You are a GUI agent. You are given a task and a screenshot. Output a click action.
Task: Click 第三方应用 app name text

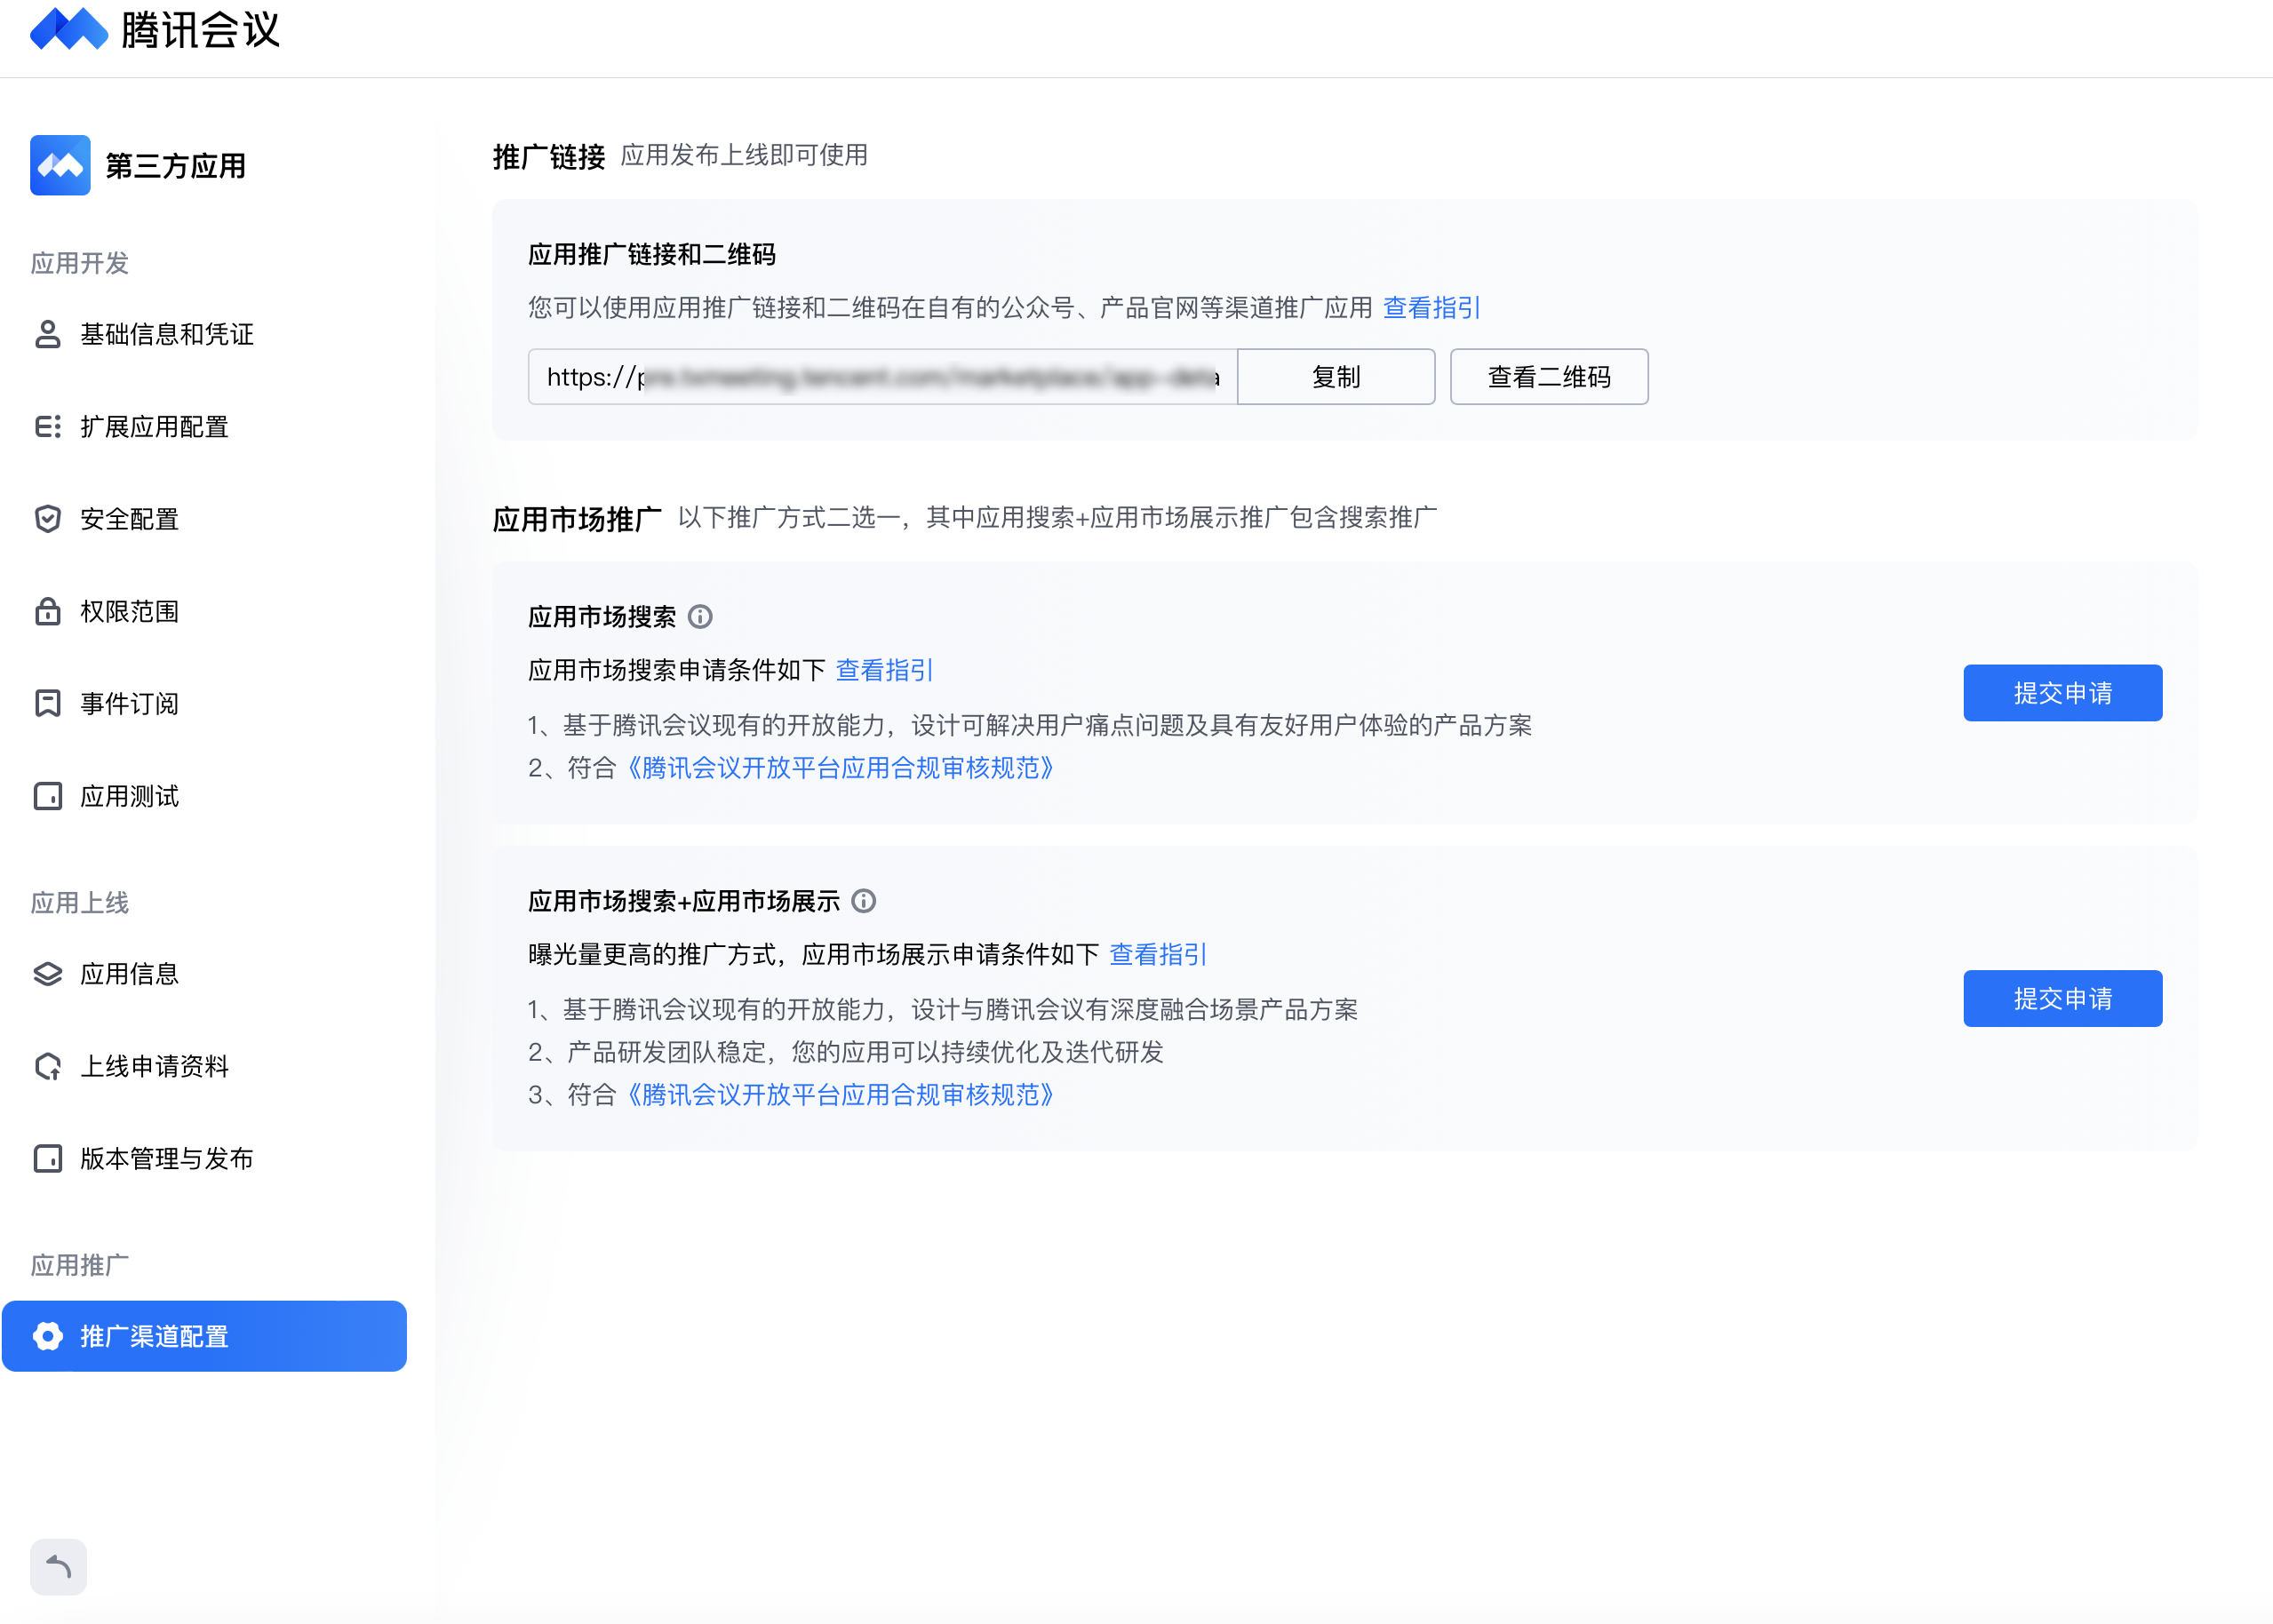point(176,166)
